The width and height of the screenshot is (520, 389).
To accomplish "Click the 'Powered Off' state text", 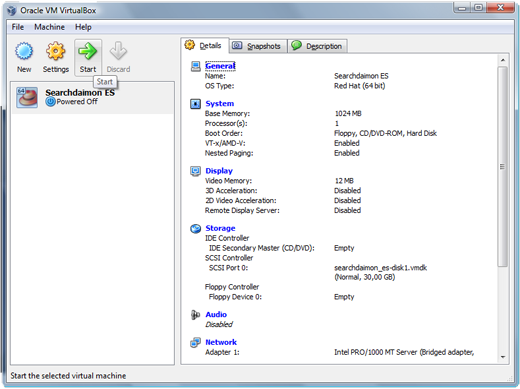I will [77, 102].
